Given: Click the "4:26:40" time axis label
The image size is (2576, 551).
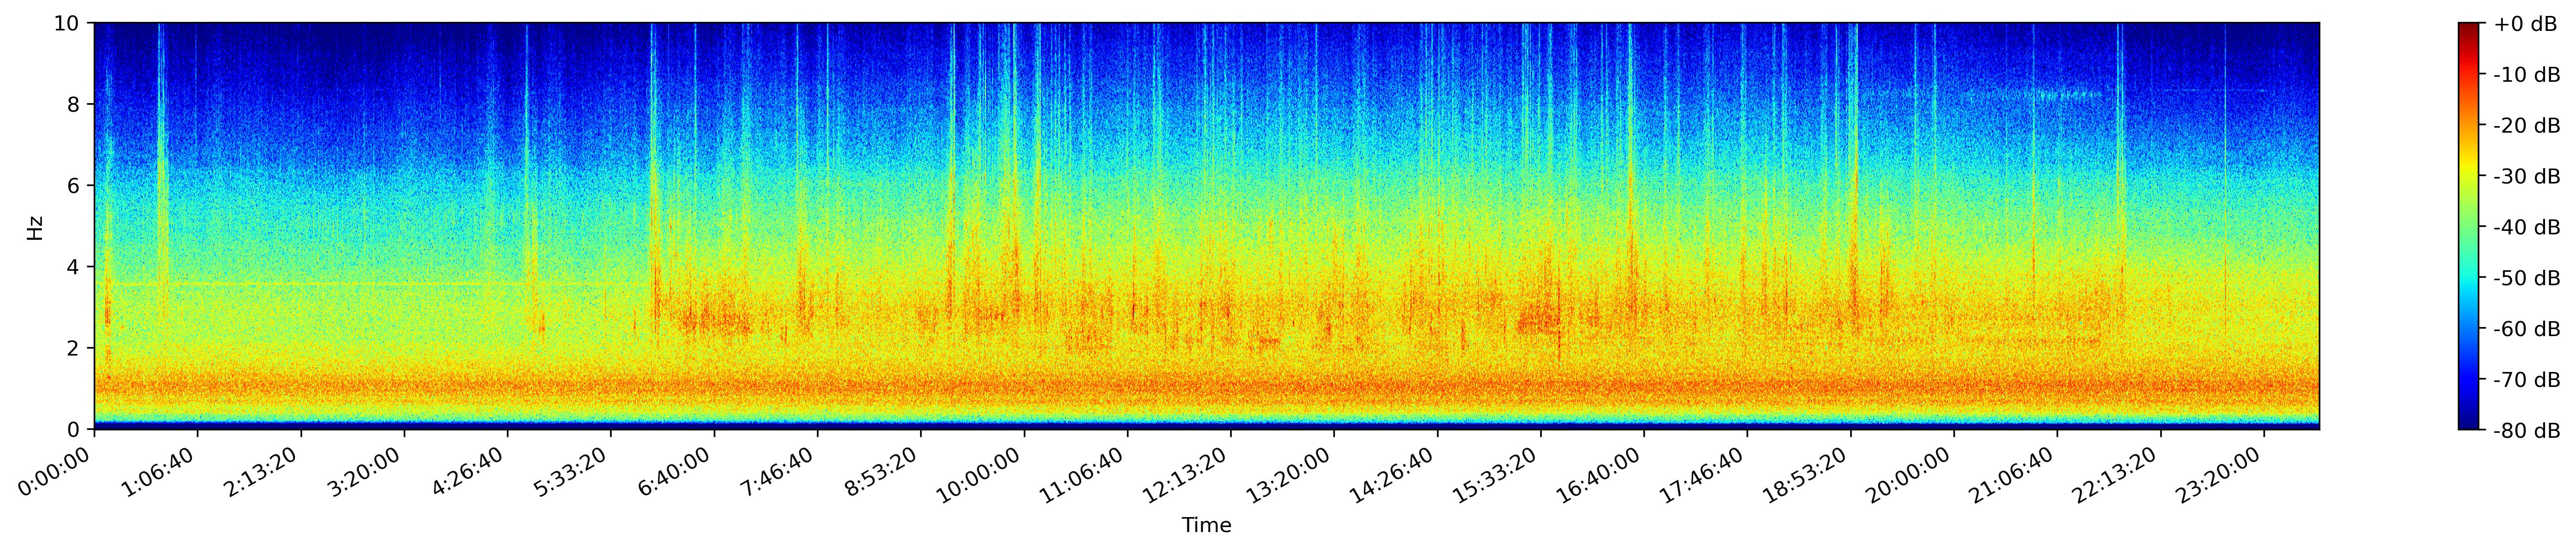Looking at the screenshot, I should click(471, 471).
